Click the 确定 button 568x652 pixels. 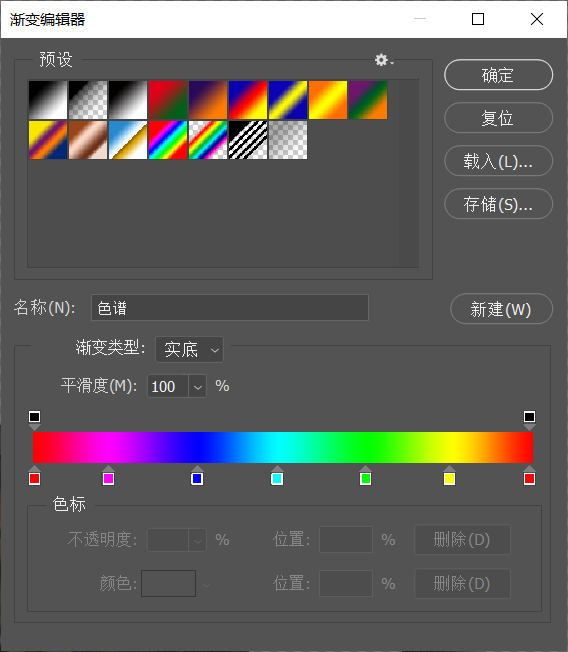click(498, 75)
